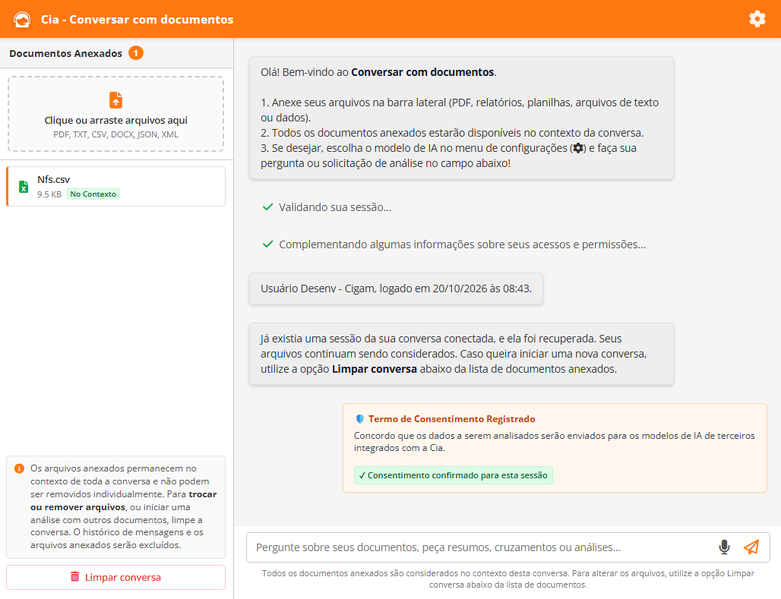Click the file upload drop zone
The image size is (781, 599).
pos(116,114)
